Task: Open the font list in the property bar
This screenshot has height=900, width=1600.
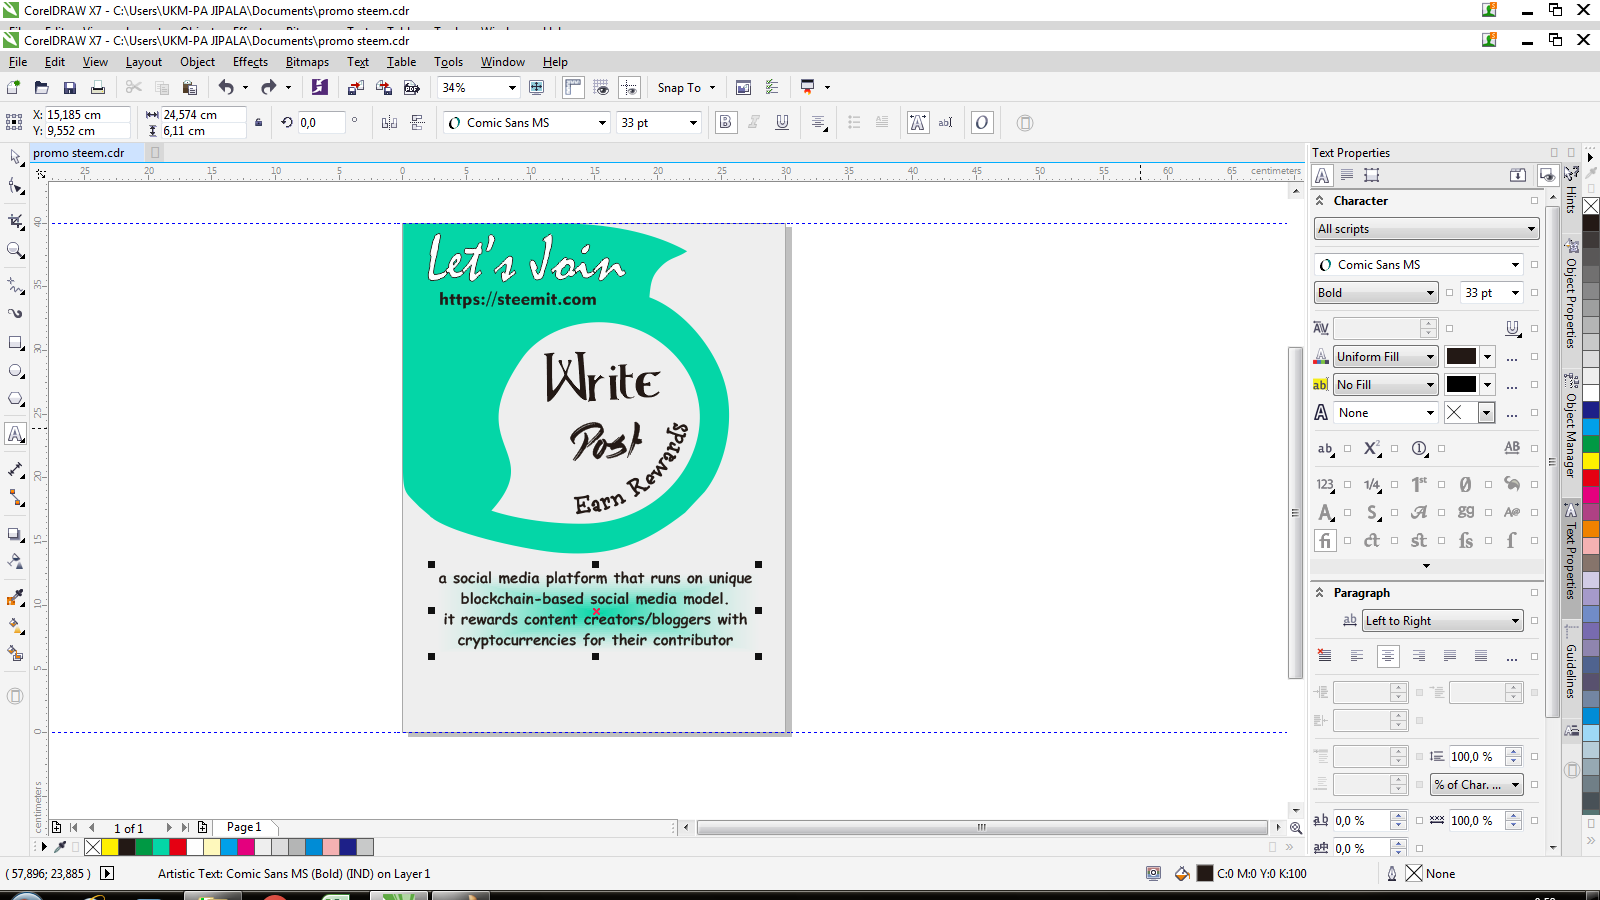Action: 602,123
